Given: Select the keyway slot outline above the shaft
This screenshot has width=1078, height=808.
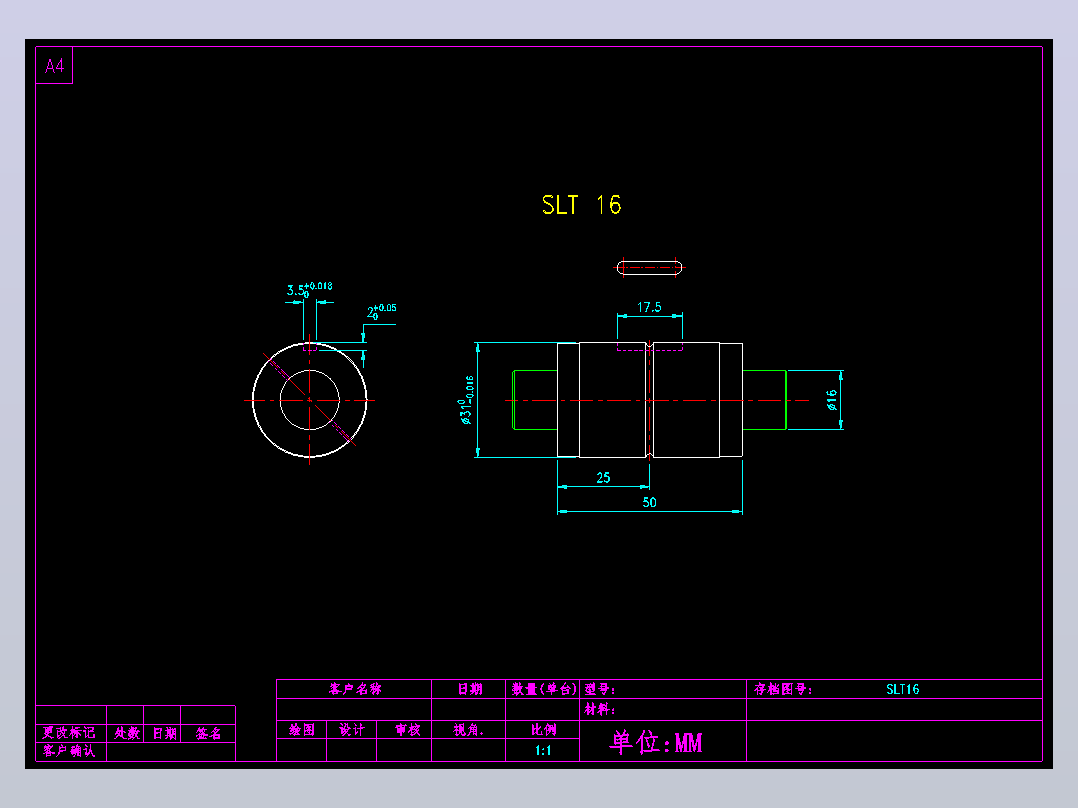Looking at the screenshot, I should click(x=649, y=267).
